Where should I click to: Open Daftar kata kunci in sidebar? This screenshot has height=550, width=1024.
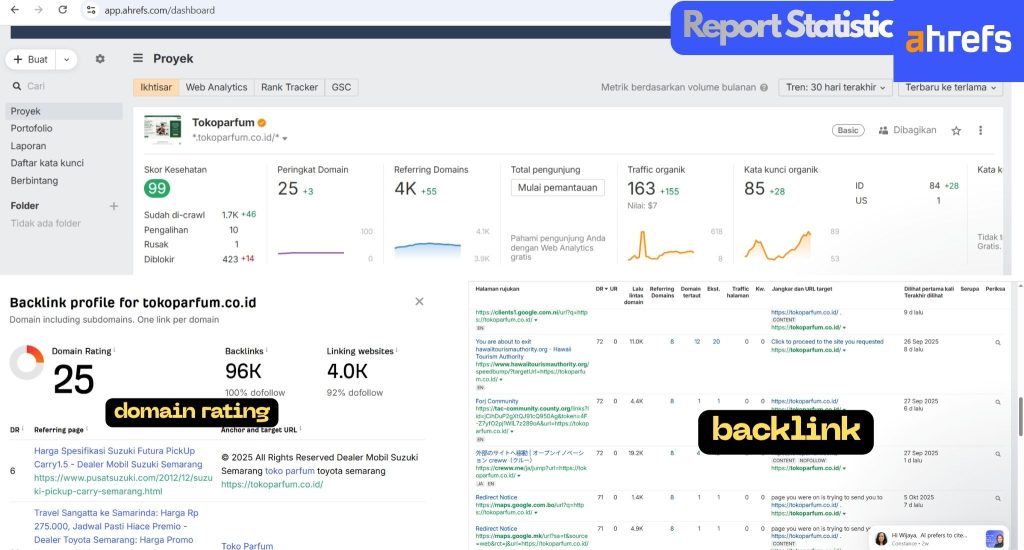click(x=46, y=163)
